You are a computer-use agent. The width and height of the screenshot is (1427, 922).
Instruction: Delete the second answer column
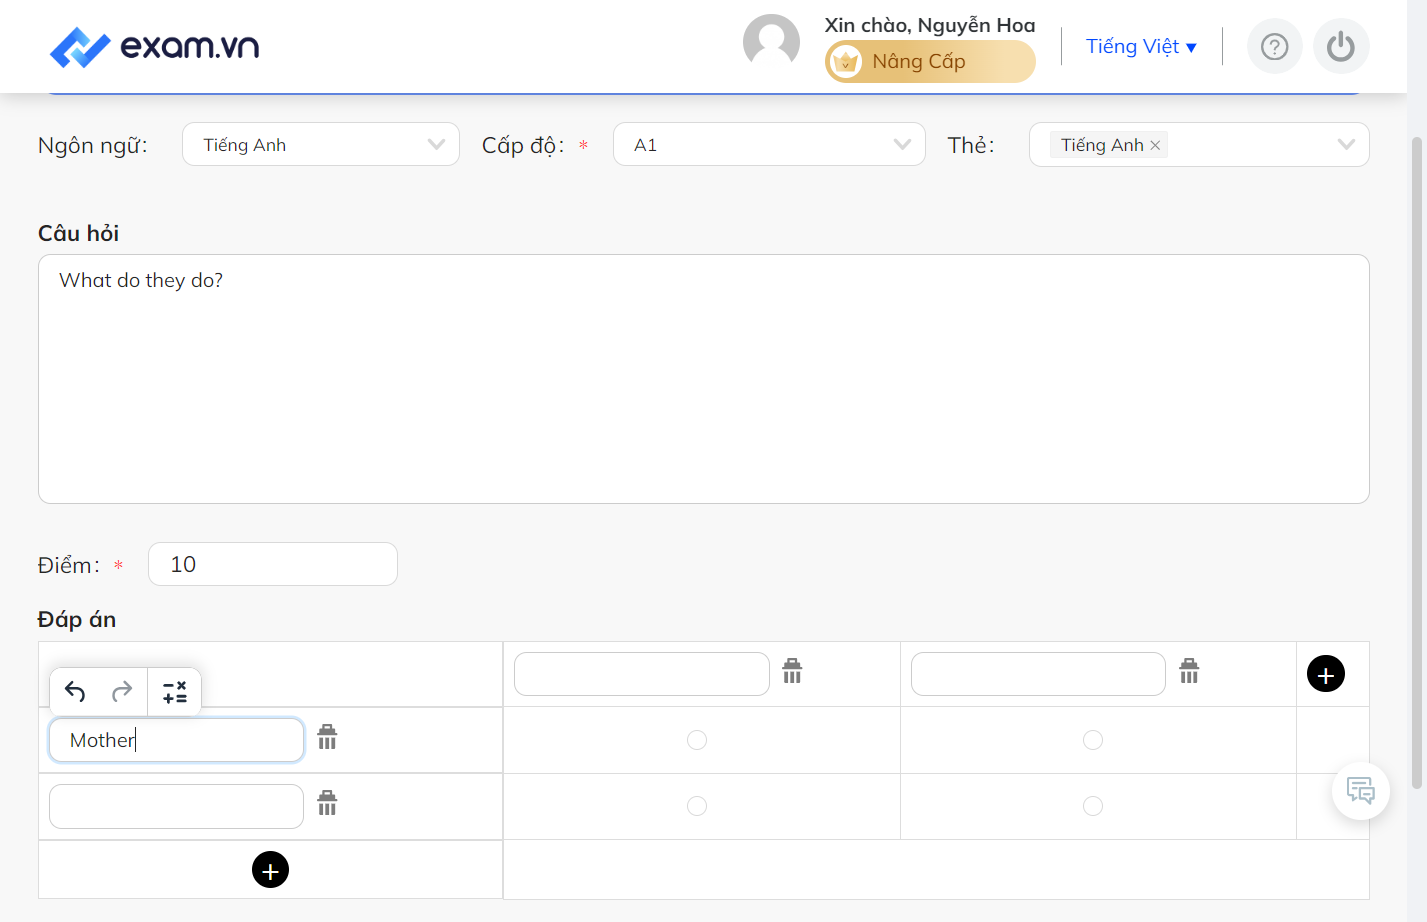[x=1189, y=671]
